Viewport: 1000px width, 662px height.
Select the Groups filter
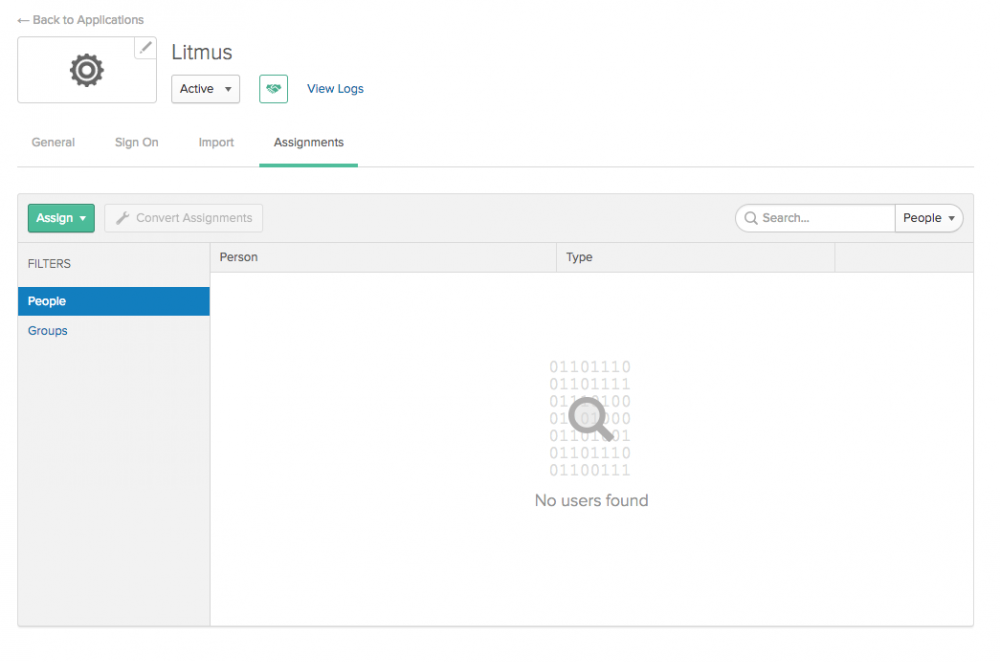48,331
